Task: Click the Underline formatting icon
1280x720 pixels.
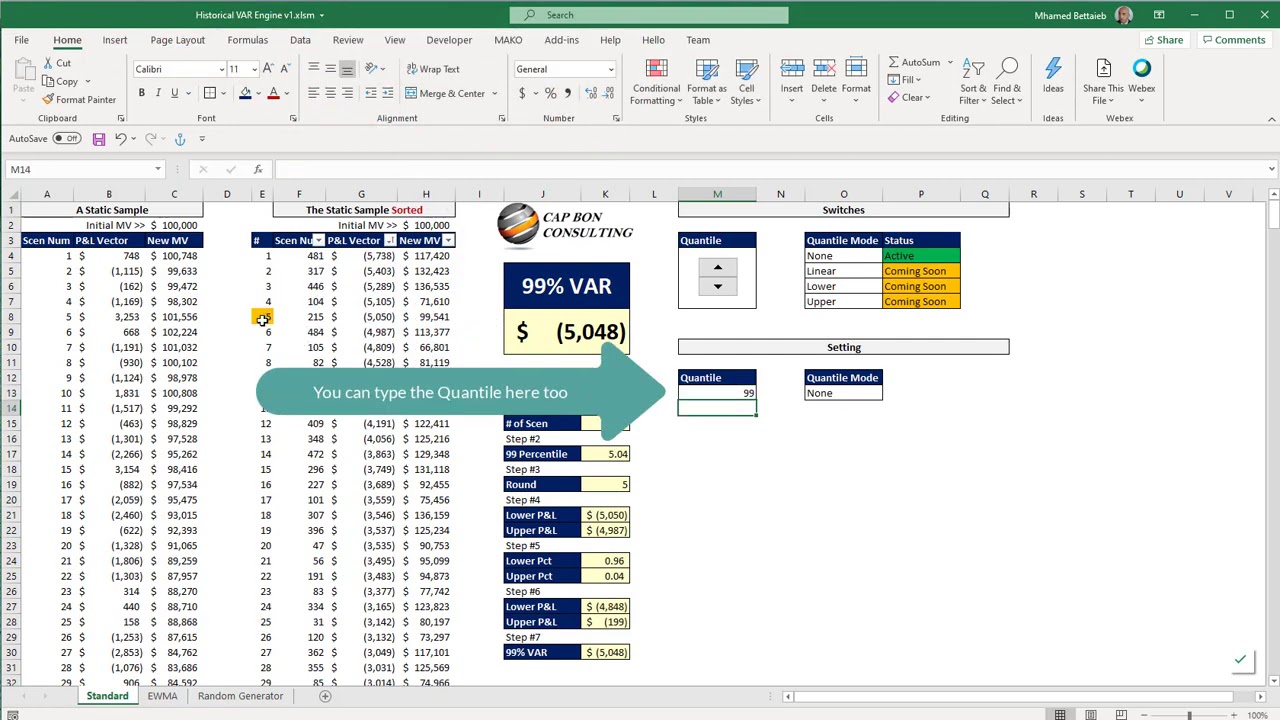Action: (x=174, y=93)
